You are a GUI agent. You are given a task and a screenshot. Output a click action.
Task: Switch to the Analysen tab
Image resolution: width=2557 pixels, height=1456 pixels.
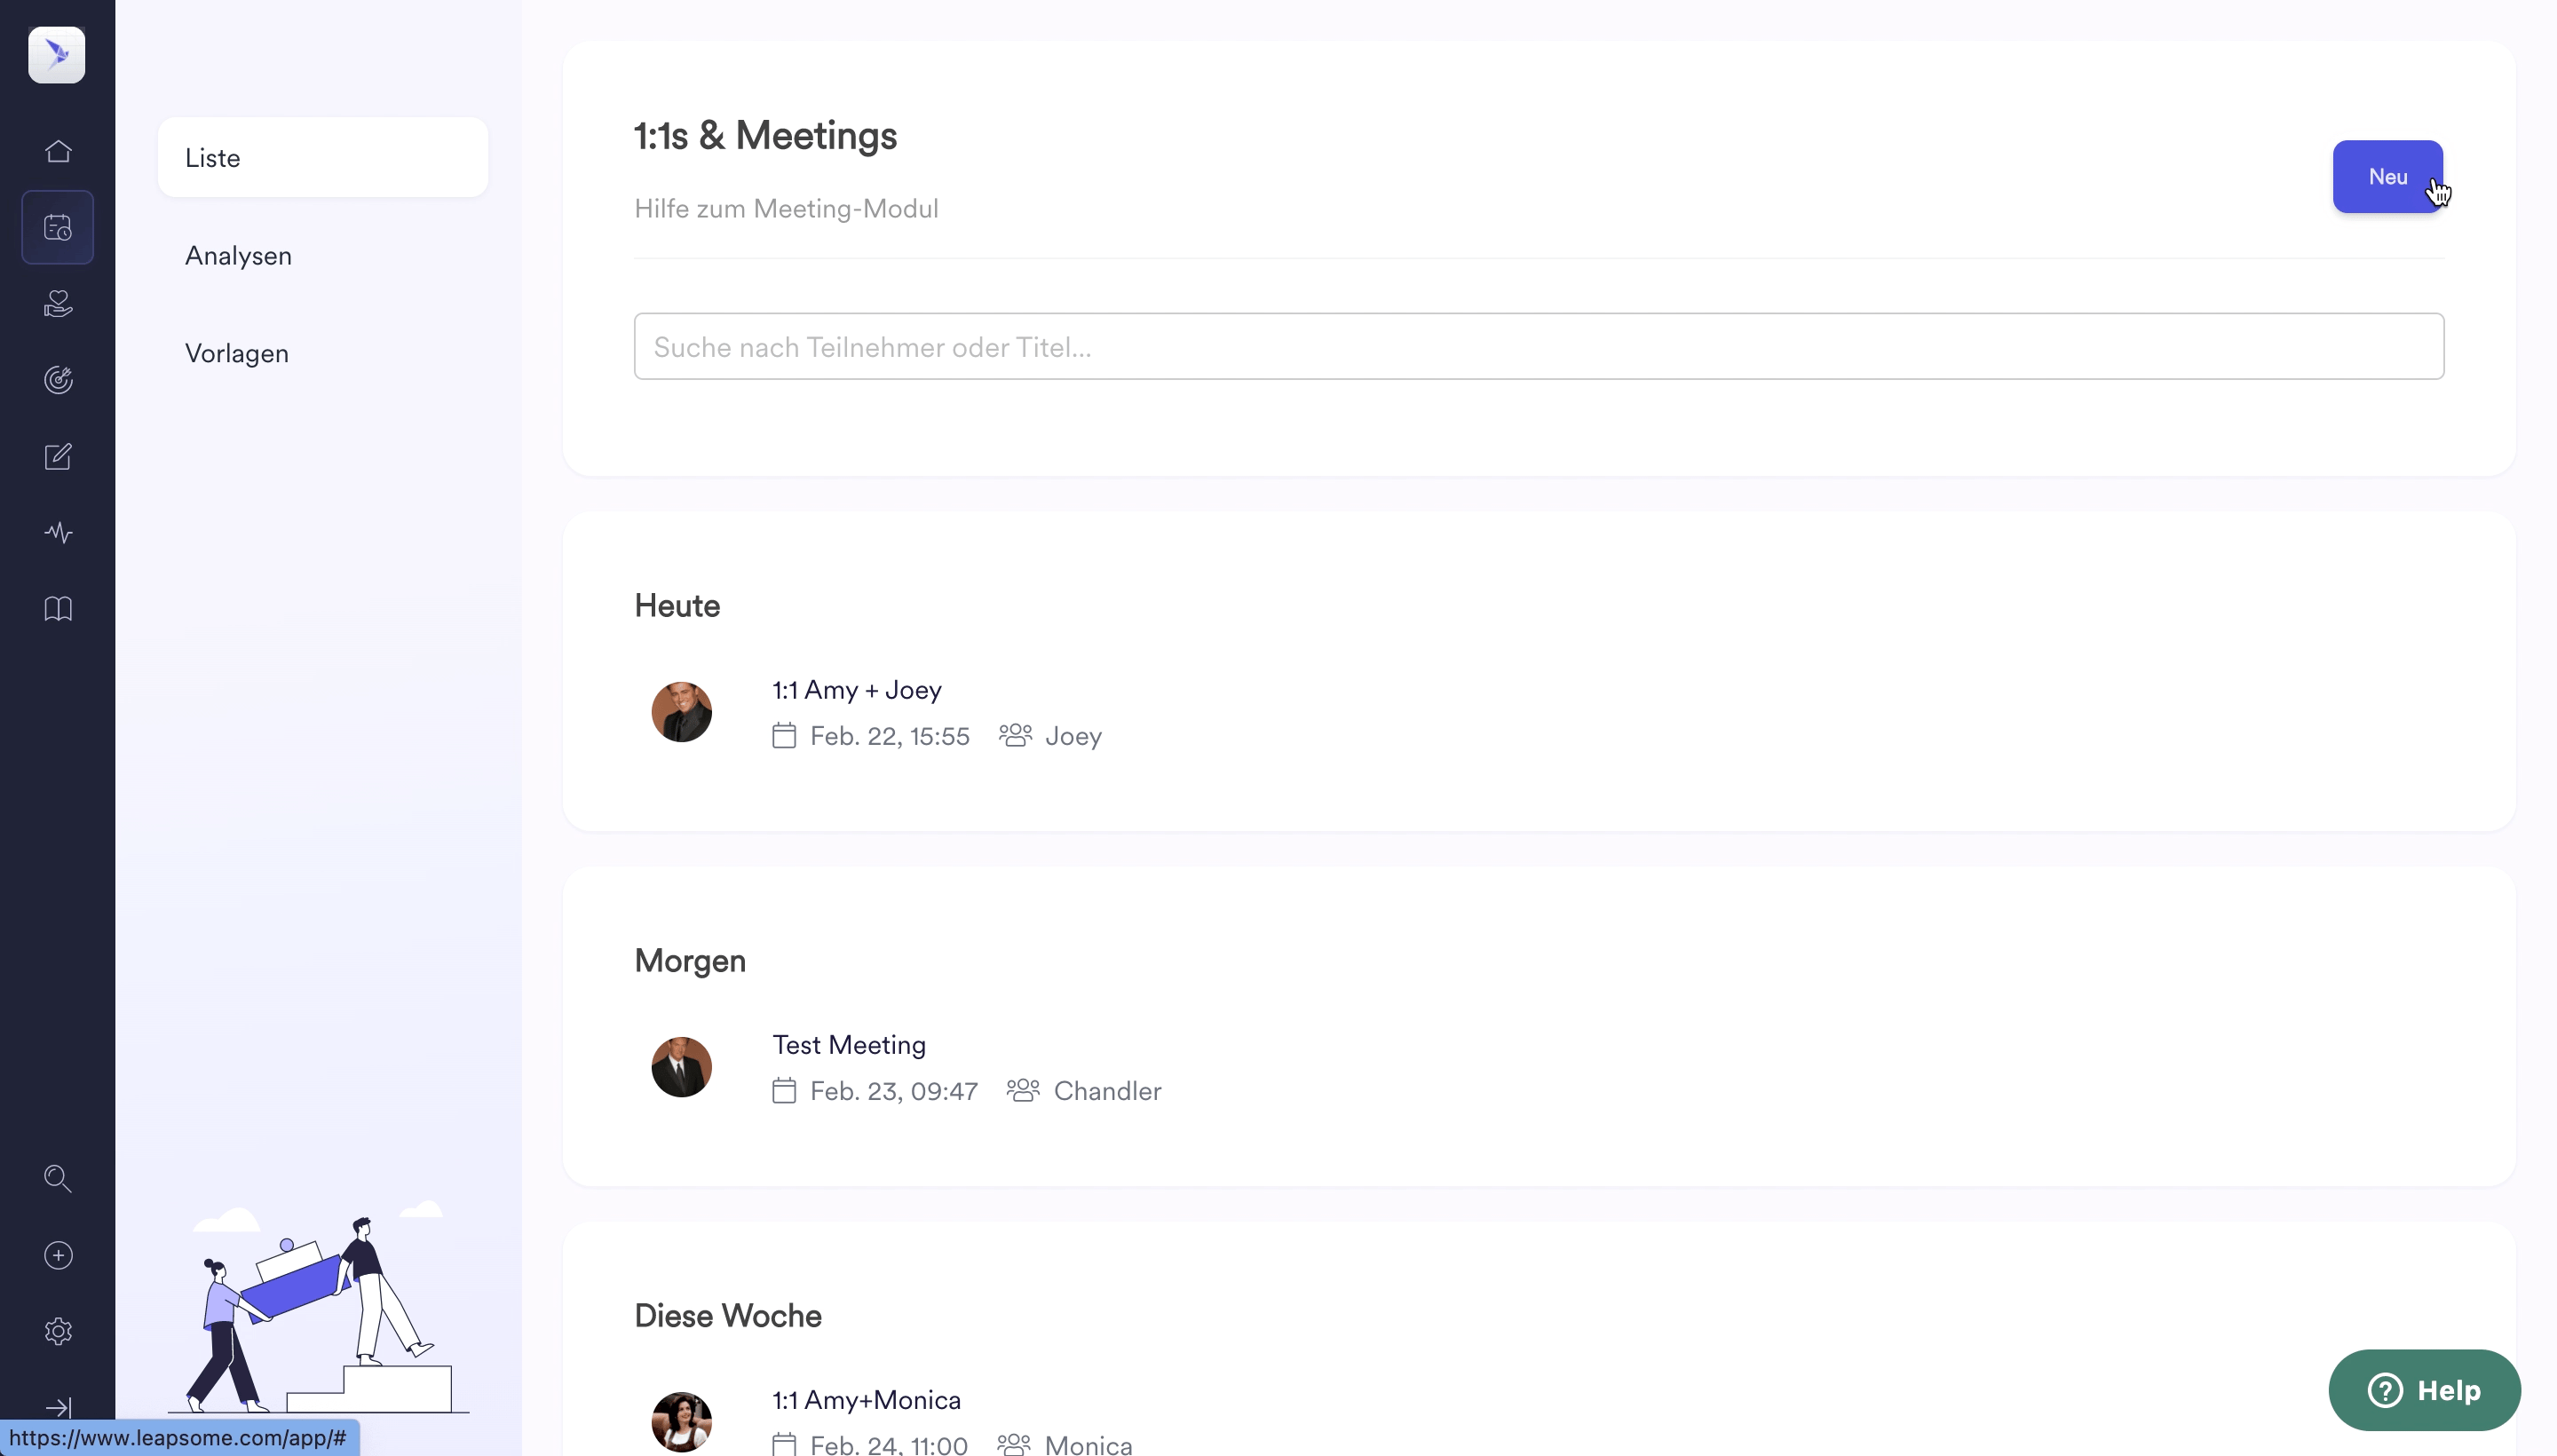click(238, 255)
